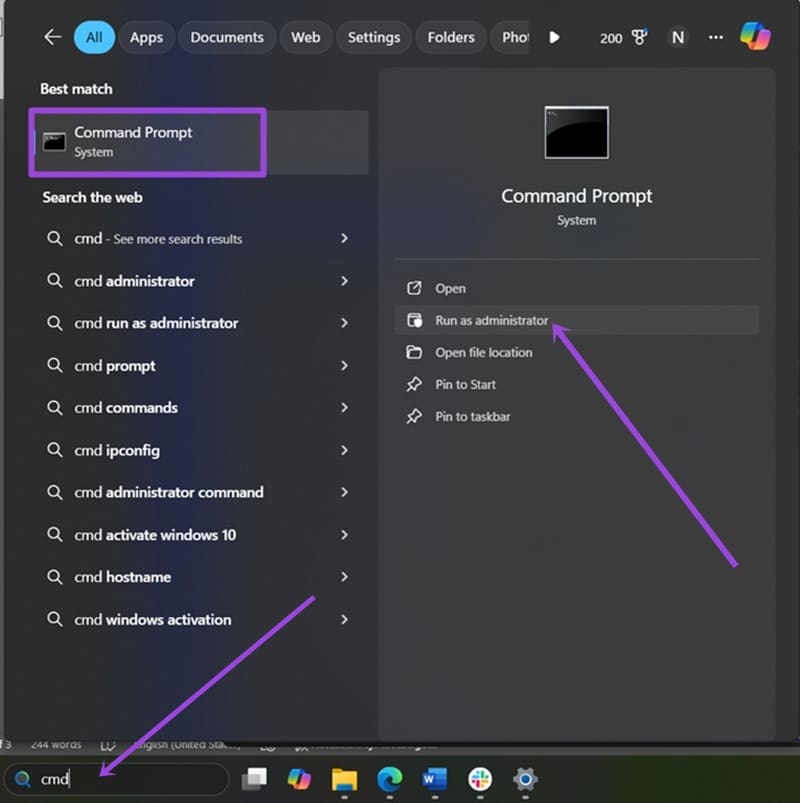Open Copilot from the taskbar

[299, 779]
